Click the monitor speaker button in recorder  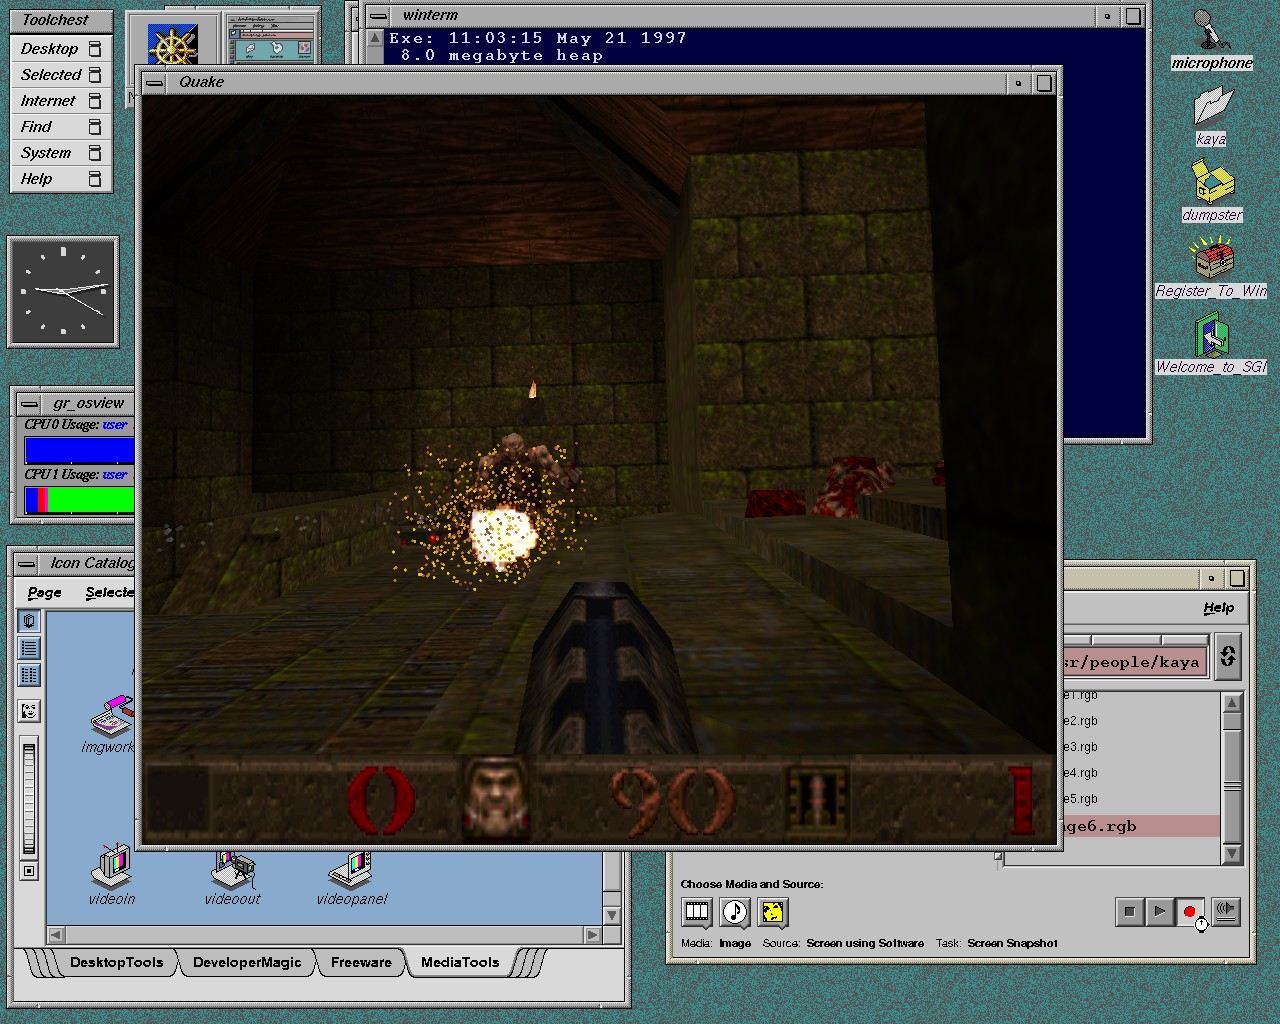click(x=1226, y=911)
